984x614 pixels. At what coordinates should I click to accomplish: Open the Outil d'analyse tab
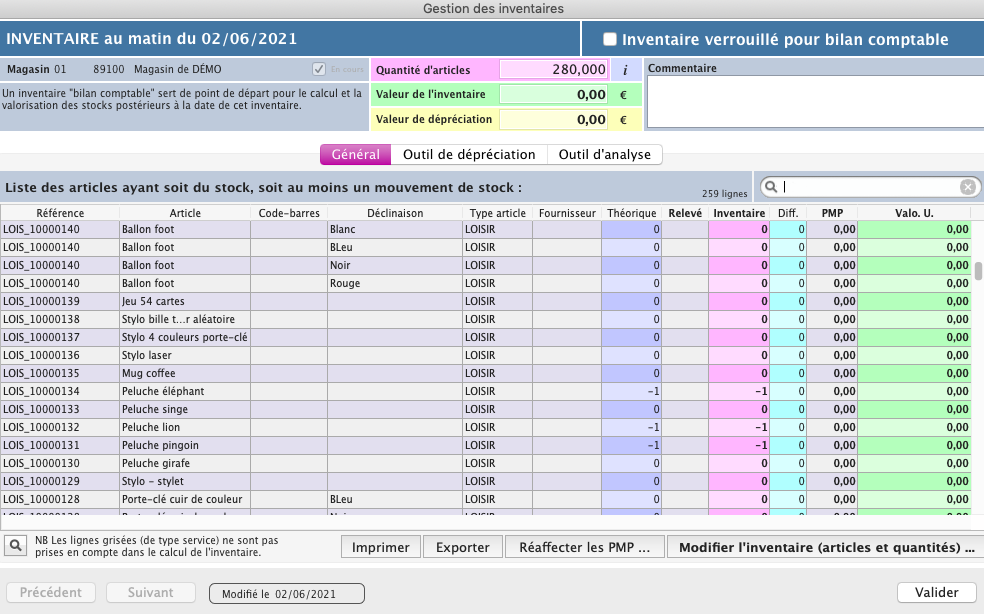tap(604, 155)
